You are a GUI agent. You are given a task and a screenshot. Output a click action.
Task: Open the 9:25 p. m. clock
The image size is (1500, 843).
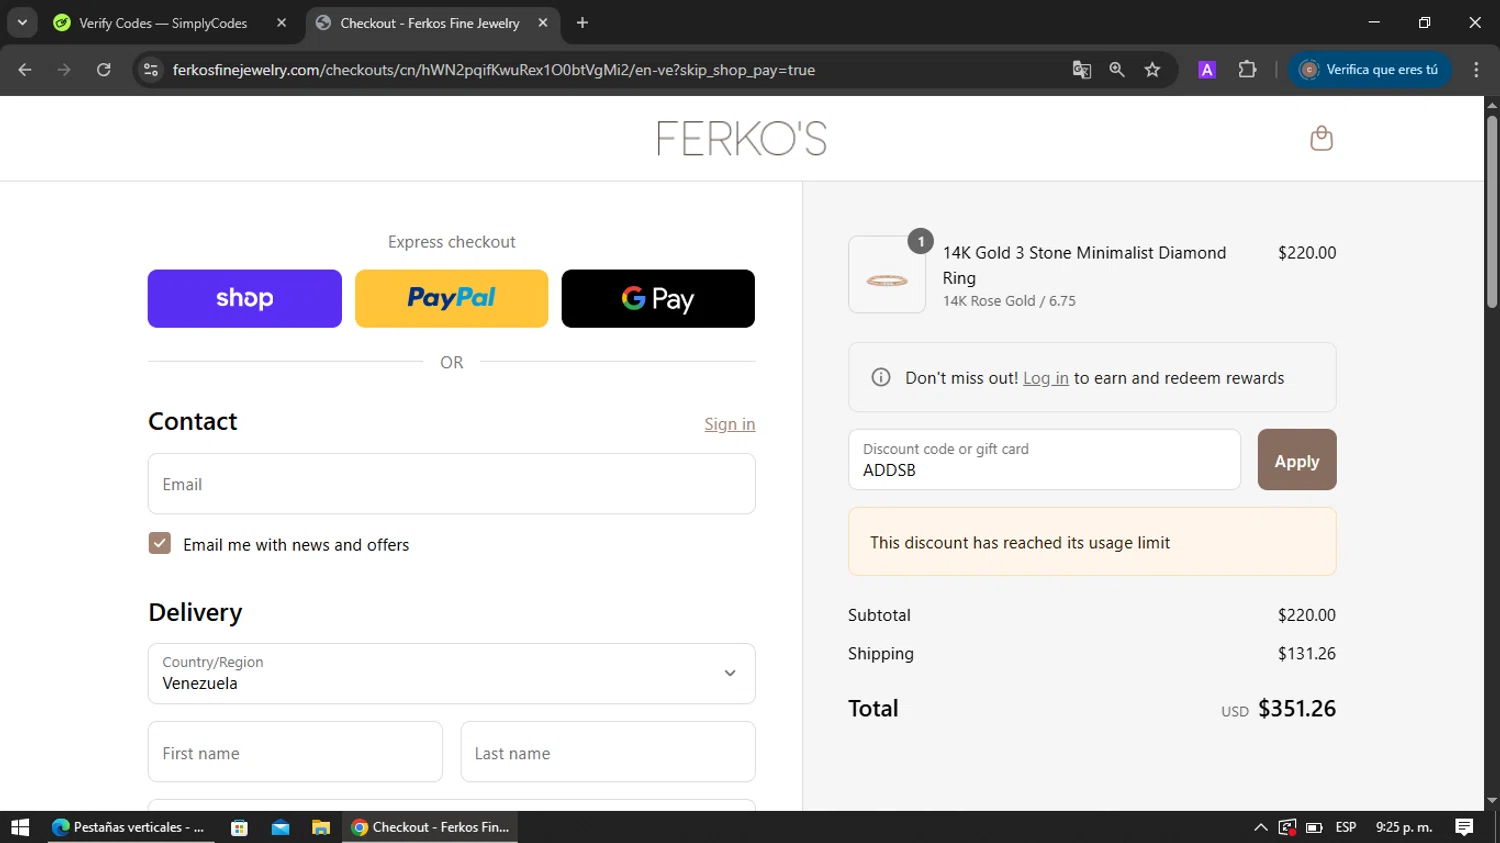(1404, 827)
